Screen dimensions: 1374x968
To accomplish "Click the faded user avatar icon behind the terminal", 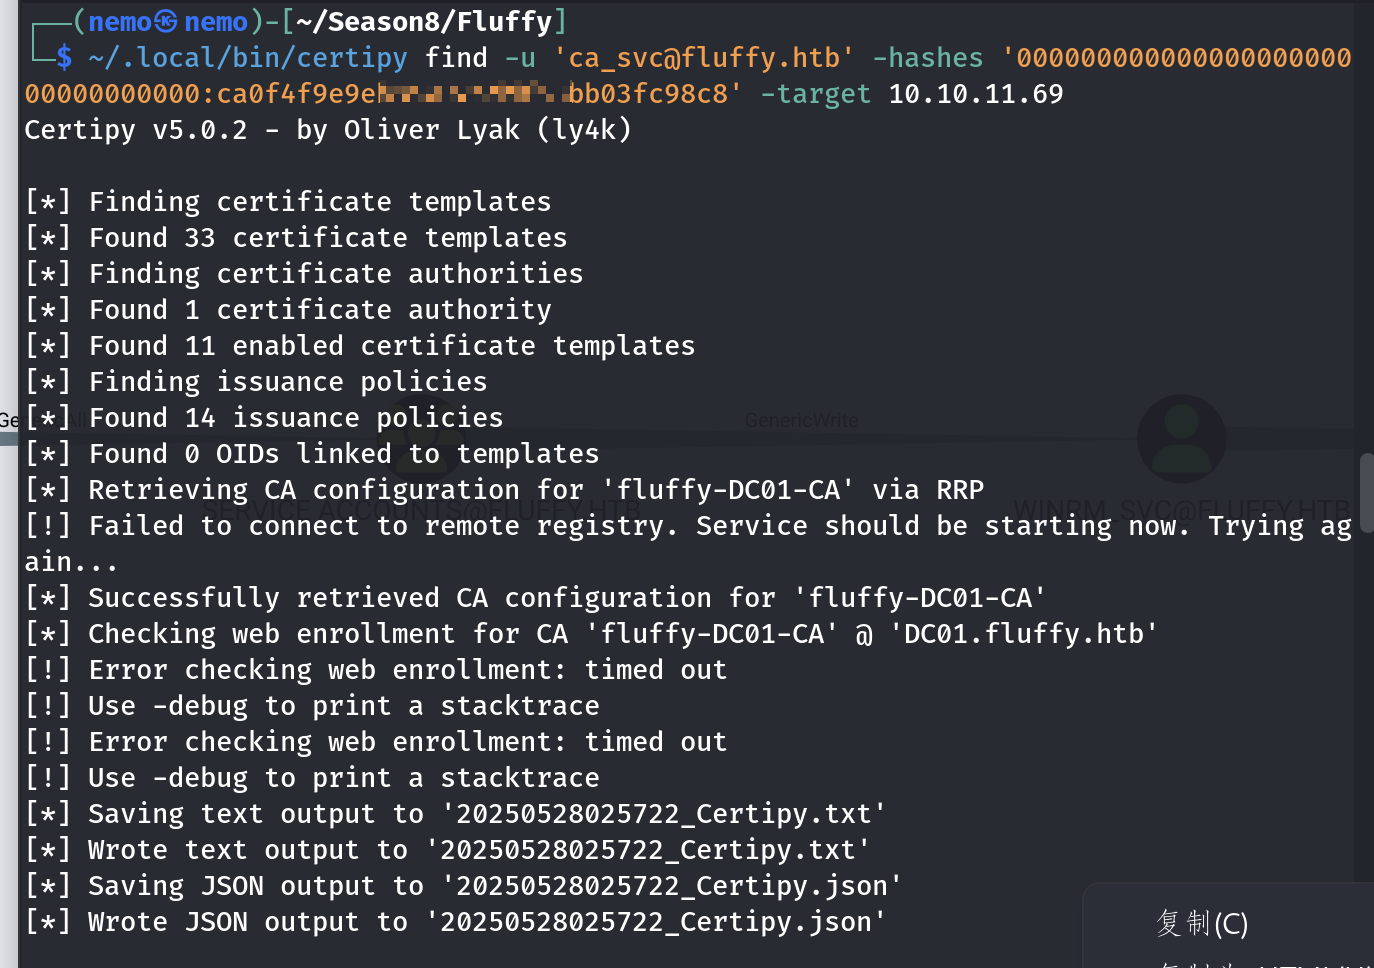I will pyautogui.click(x=1181, y=438).
